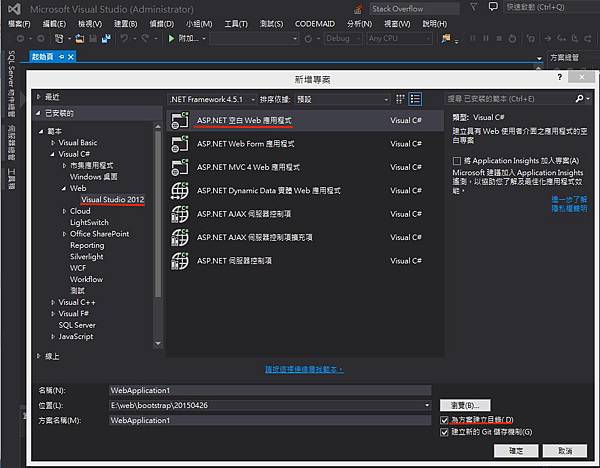Expand the Visual Basic tree node

click(53, 143)
